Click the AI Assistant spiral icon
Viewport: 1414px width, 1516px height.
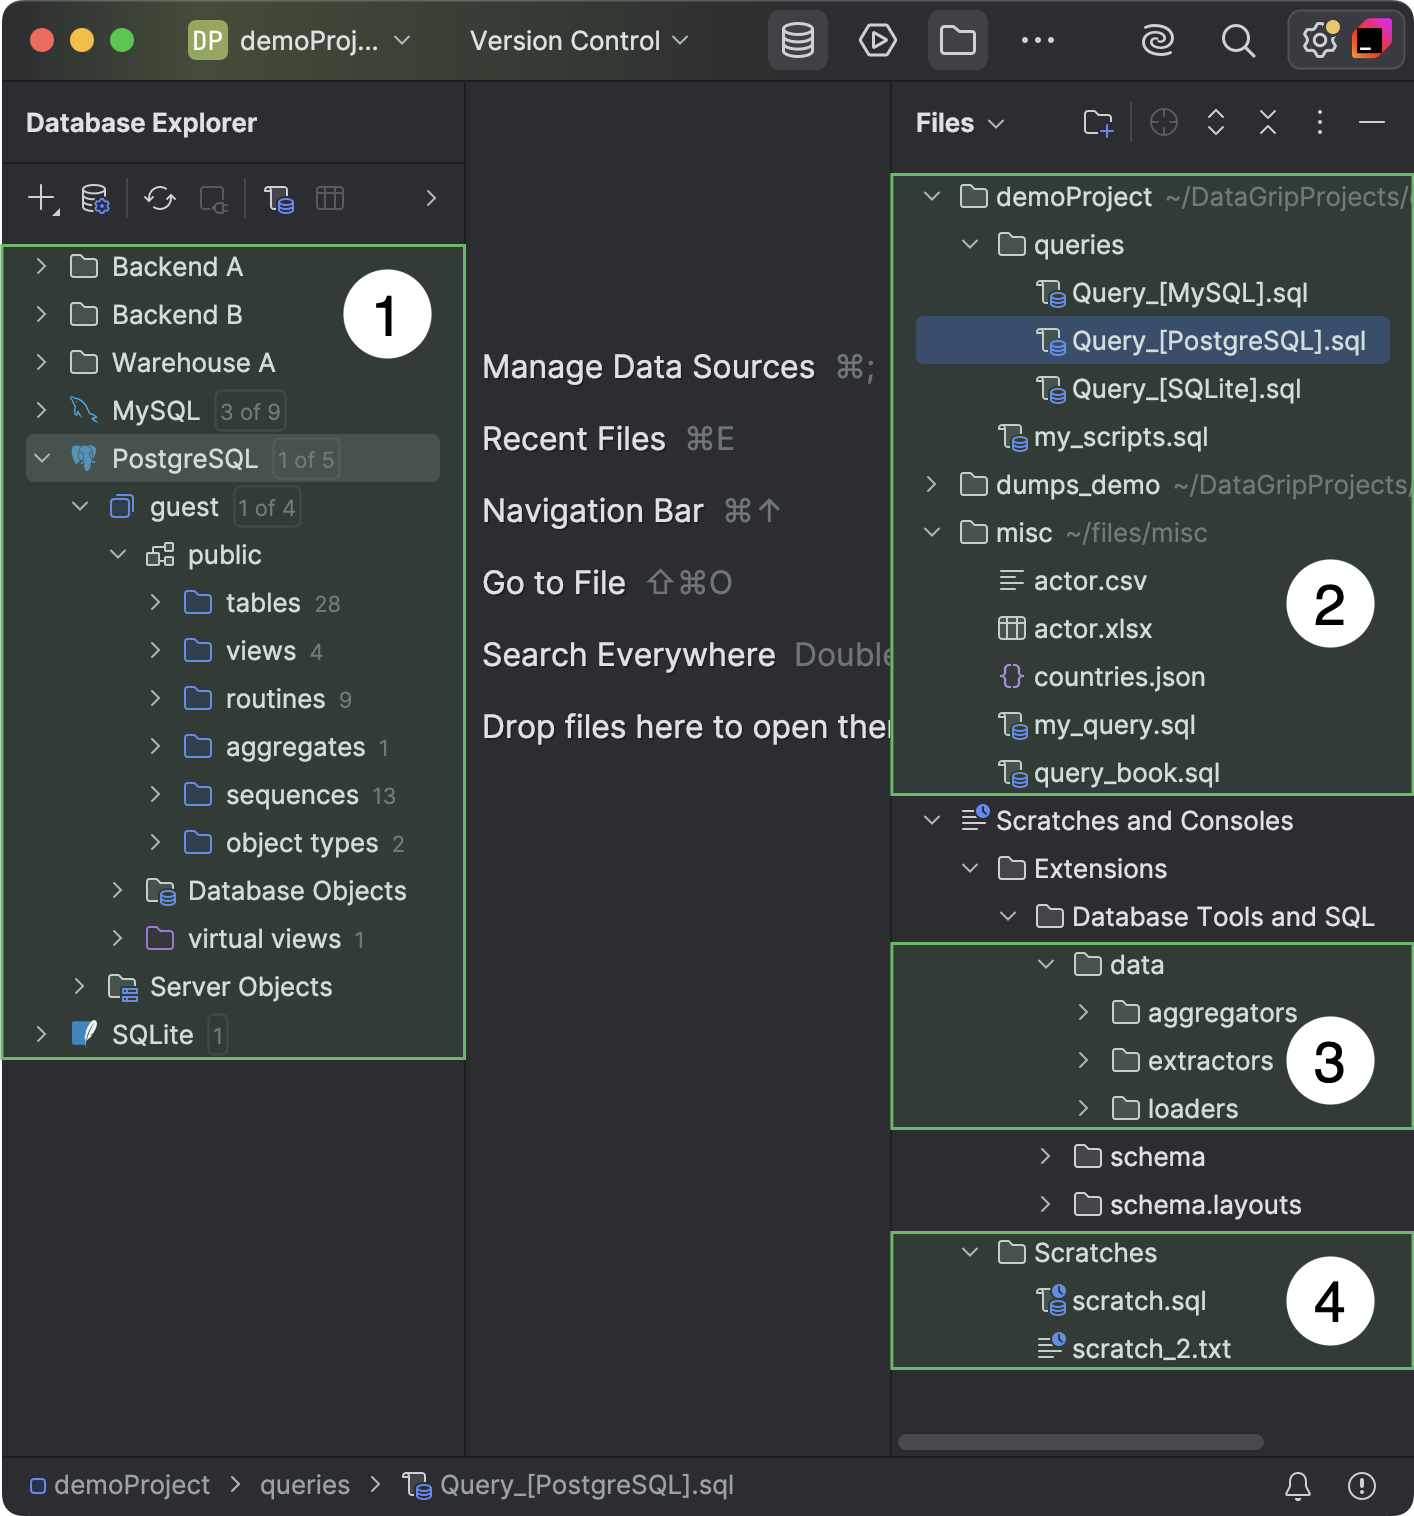pyautogui.click(x=1157, y=41)
